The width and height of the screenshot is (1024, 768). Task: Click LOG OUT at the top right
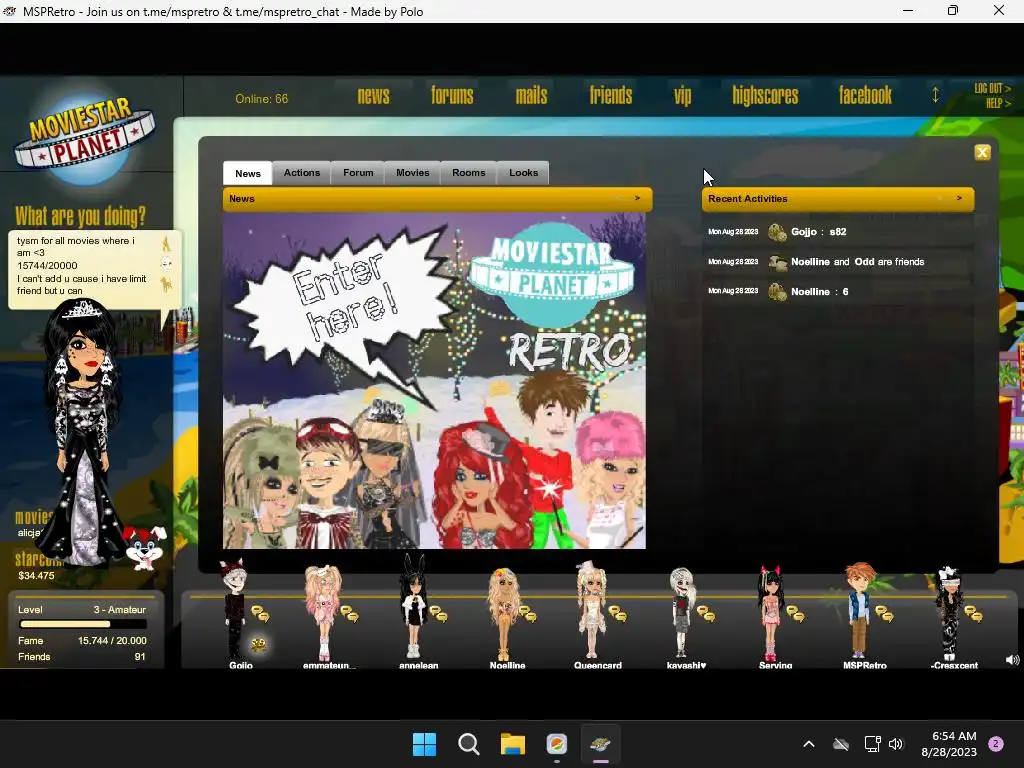(x=992, y=88)
